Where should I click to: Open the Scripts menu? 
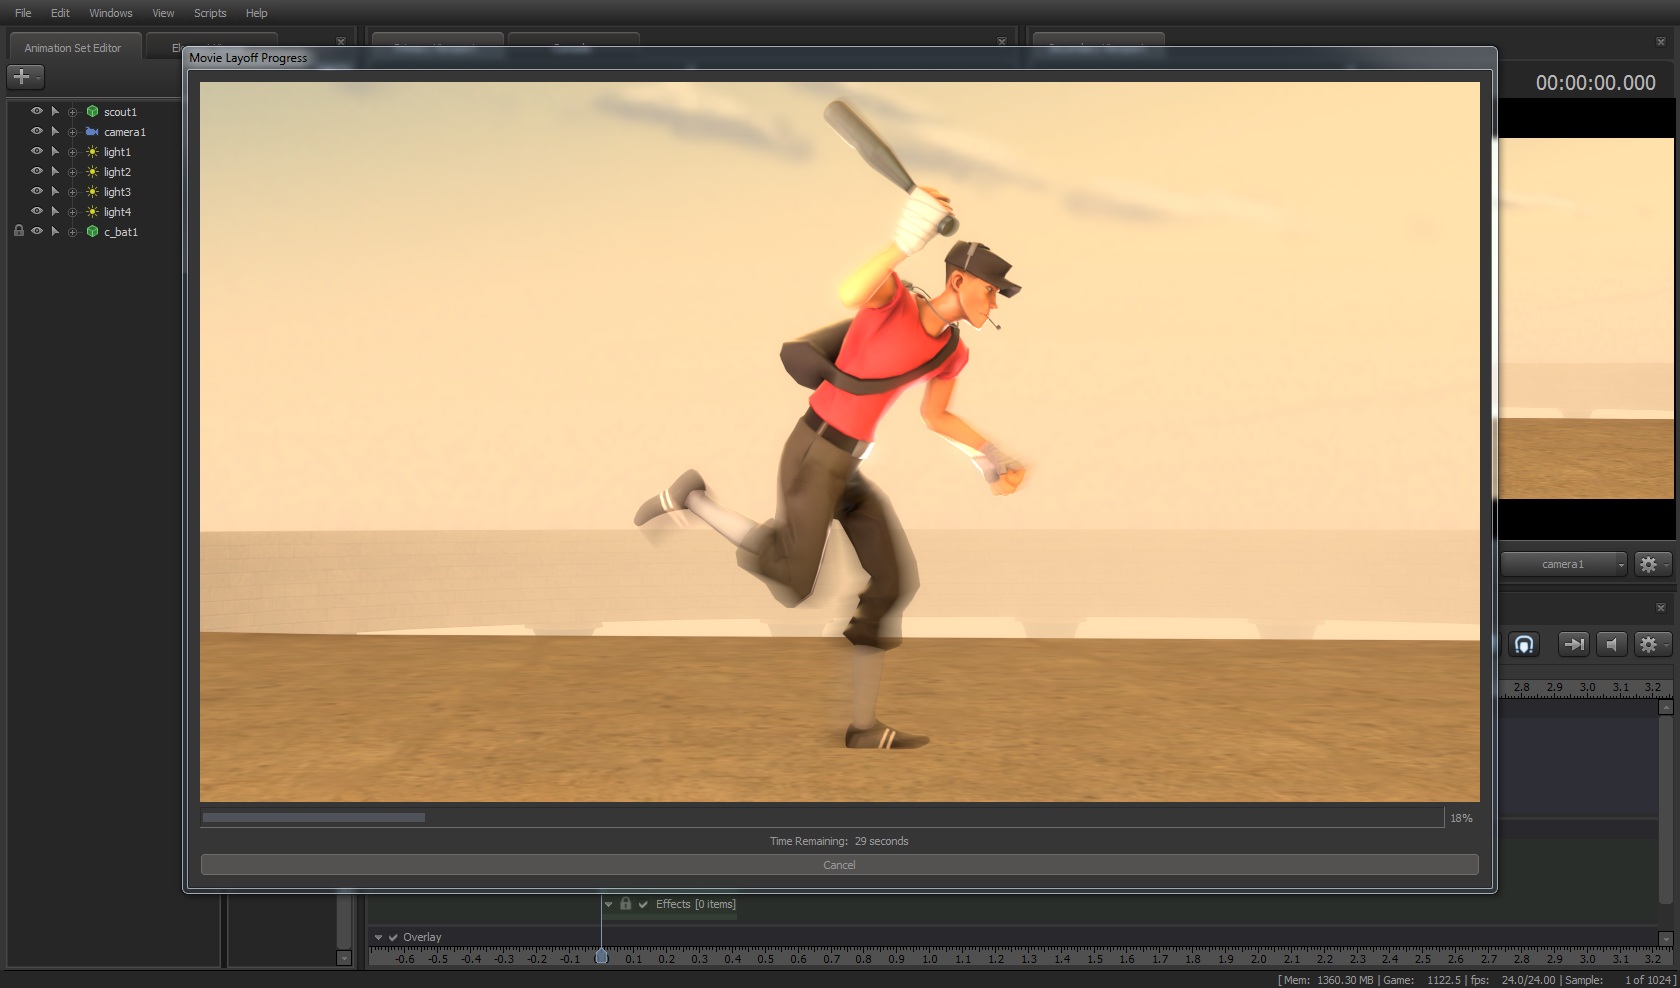tap(210, 13)
